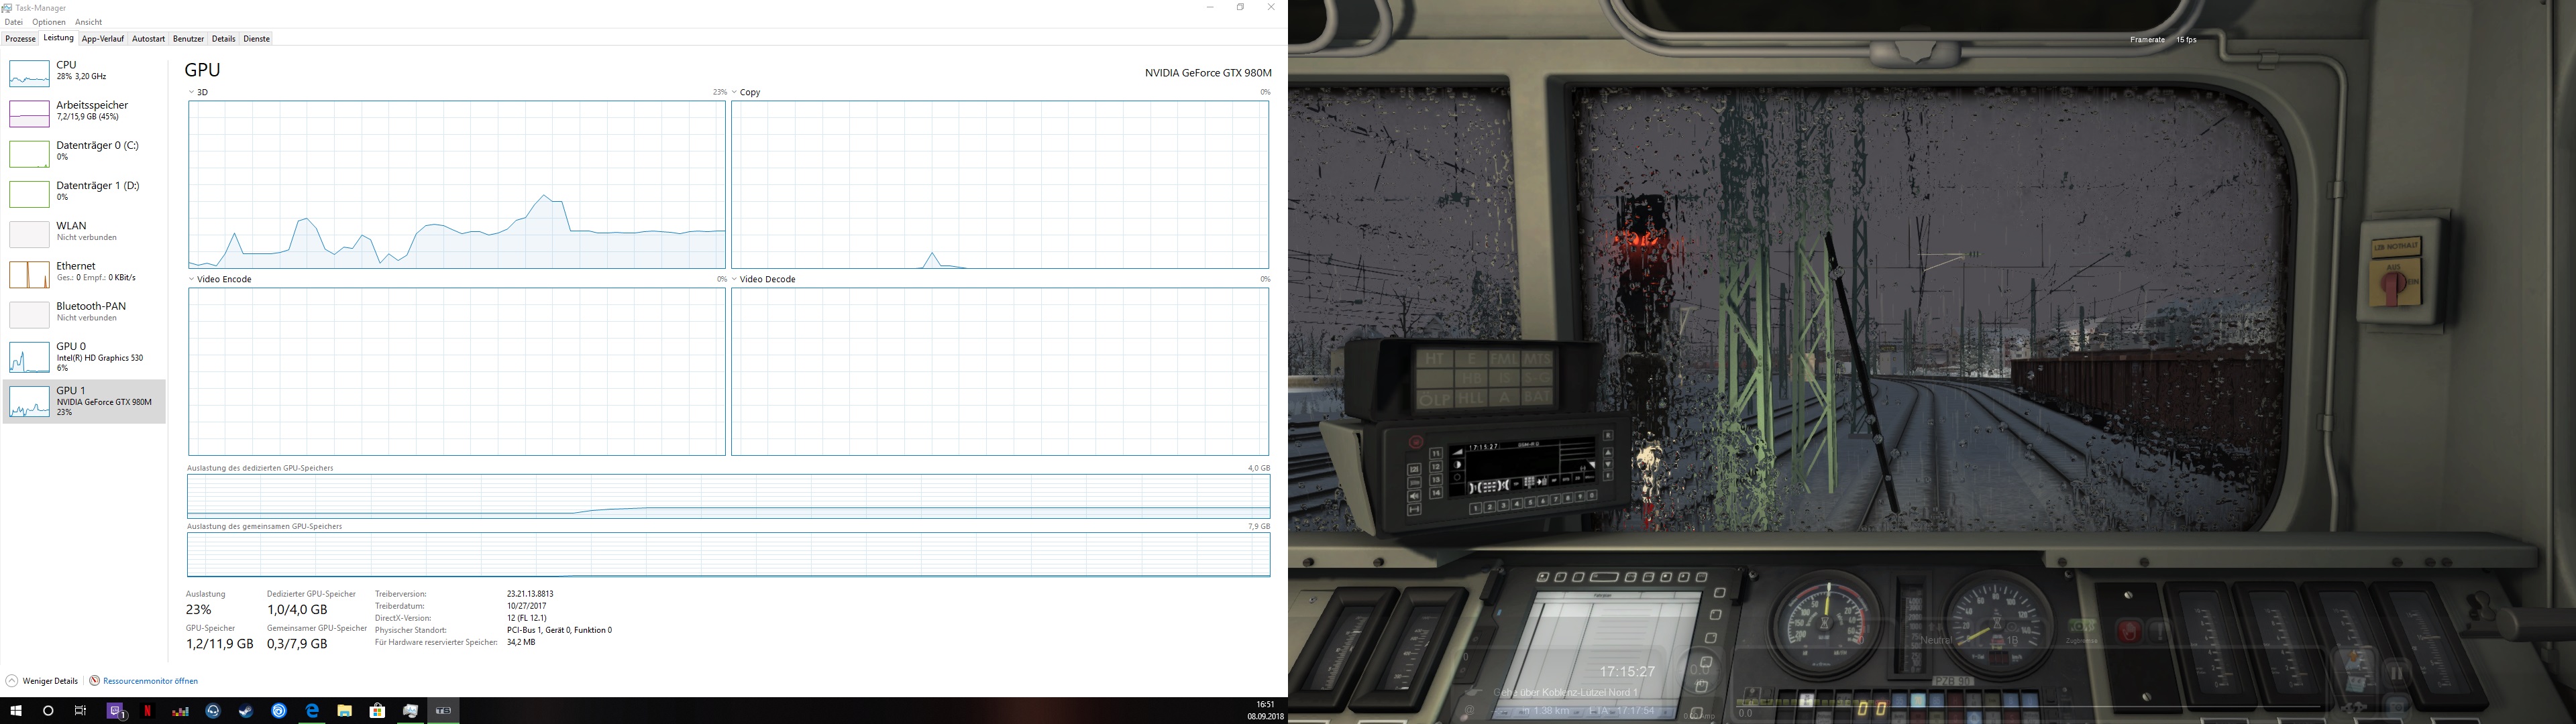Image resolution: width=2576 pixels, height=724 pixels.
Task: Open Steam taskbar icon
Action: click(246, 711)
